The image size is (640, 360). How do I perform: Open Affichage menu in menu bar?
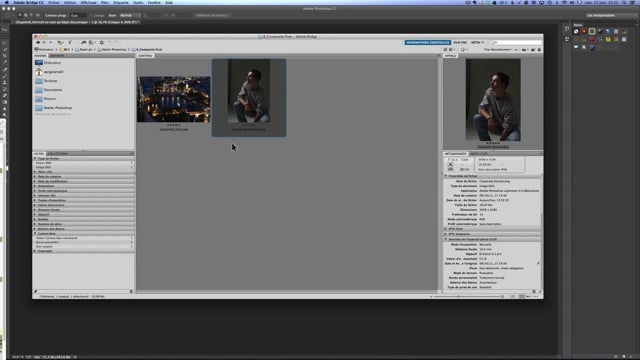(89, 2)
